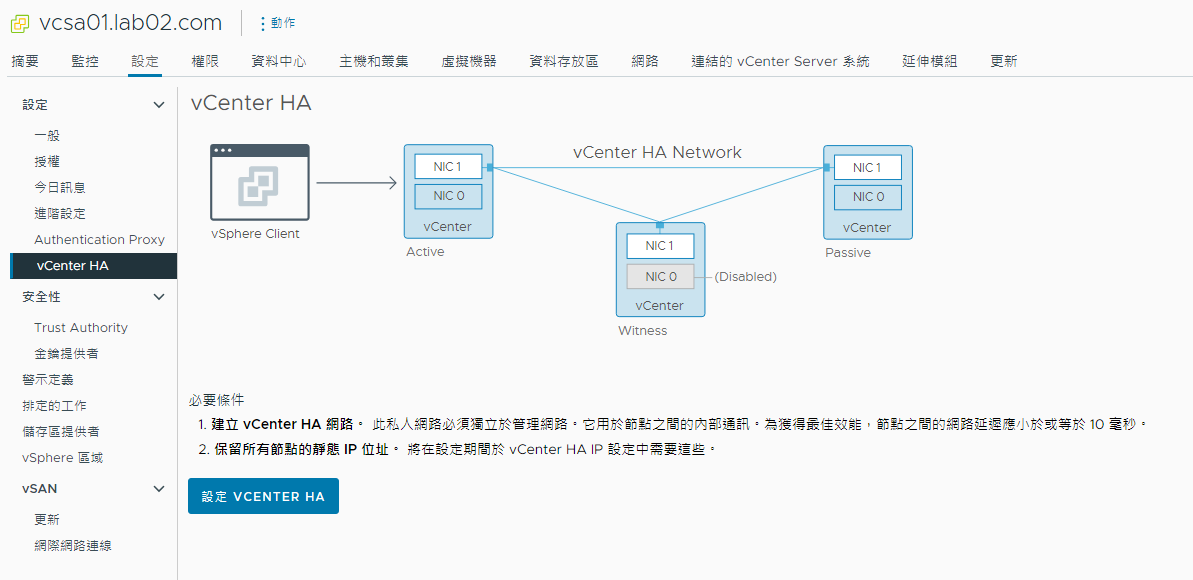Click the 設定 VCENTER HA button

coord(263,496)
